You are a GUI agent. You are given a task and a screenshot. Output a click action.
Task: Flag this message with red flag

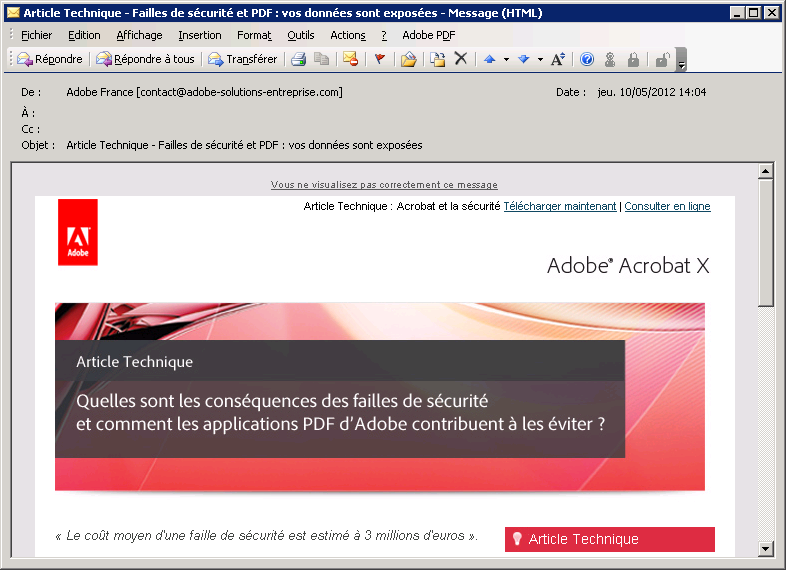tap(380, 59)
